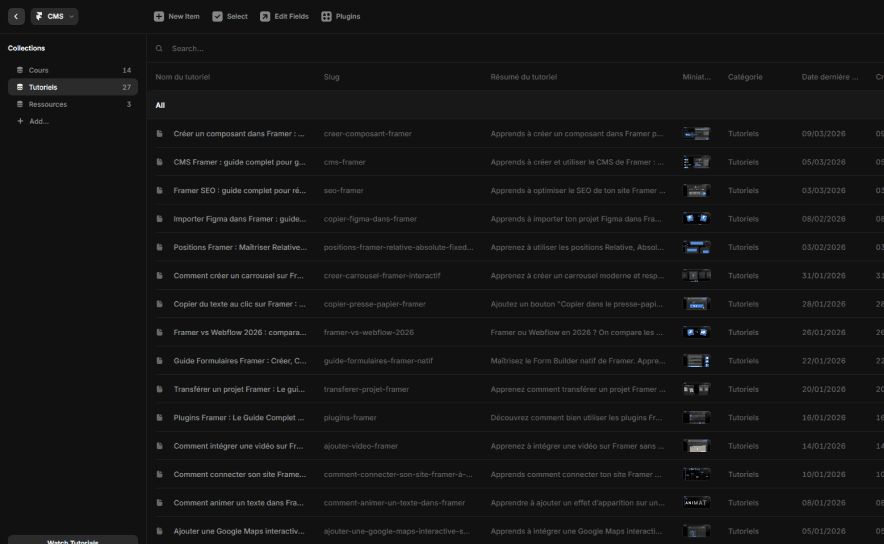Click the Résumé du tutoriel column header

pos(523,77)
